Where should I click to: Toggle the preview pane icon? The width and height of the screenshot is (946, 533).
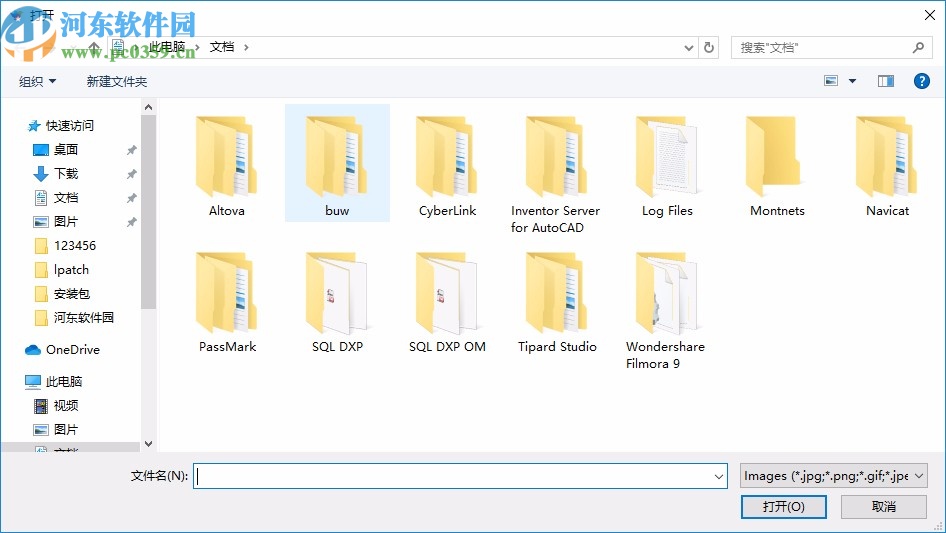[x=886, y=81]
